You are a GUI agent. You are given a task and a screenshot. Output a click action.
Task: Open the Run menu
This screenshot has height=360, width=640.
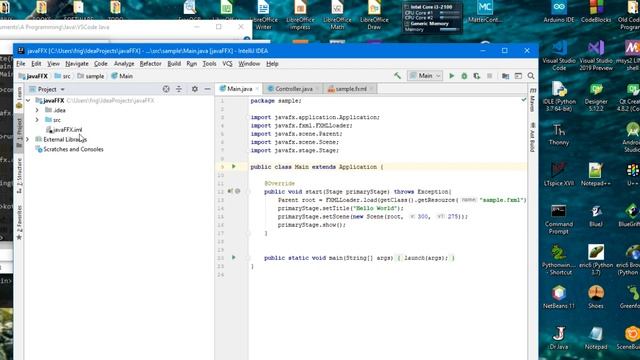click(191, 64)
